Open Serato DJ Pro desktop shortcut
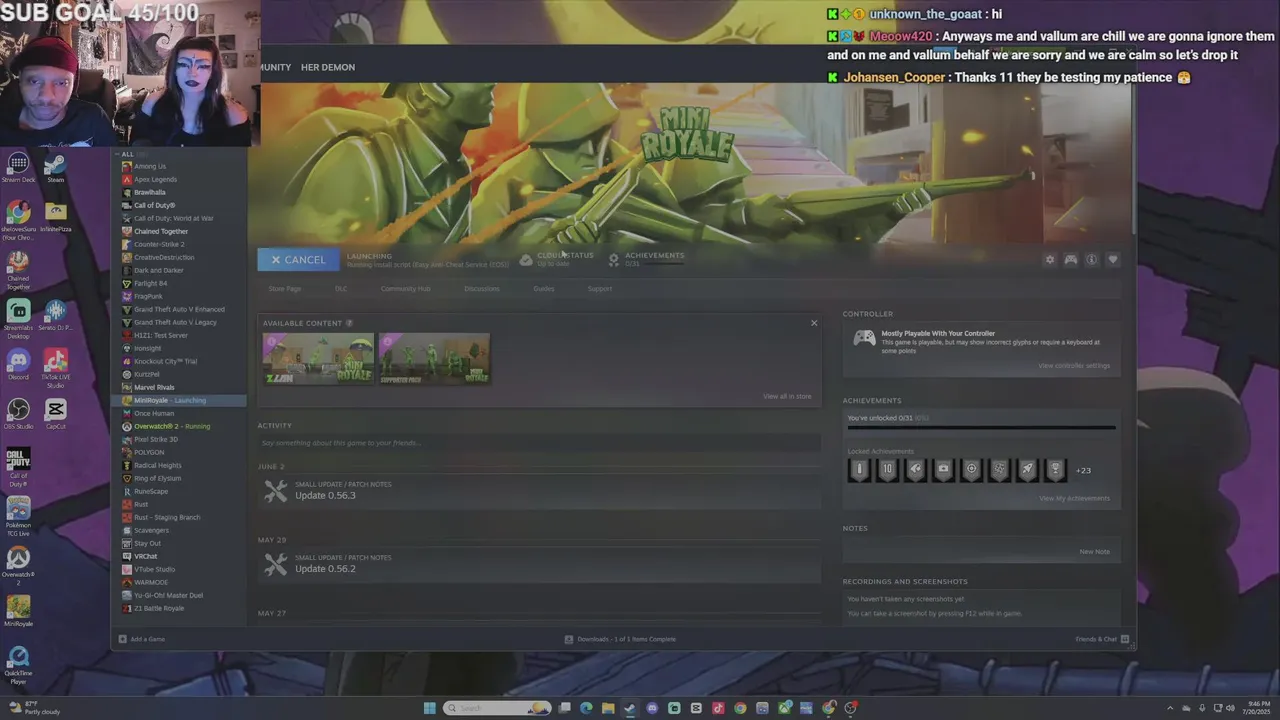The height and width of the screenshot is (720, 1280). point(56,316)
